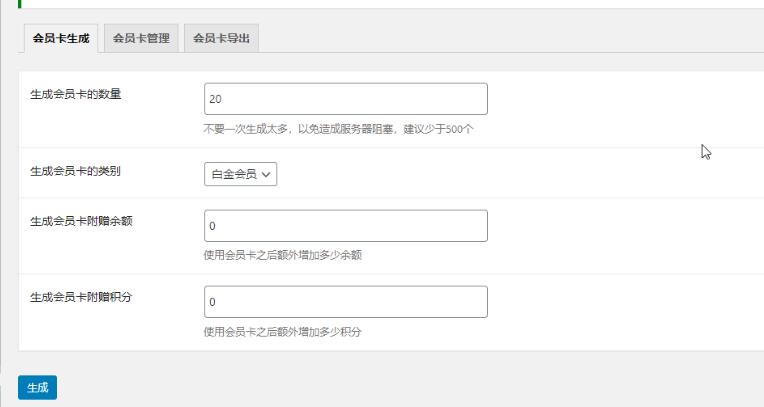Click the hint 使用会员卡之后额外增加多少积分

click(283, 332)
